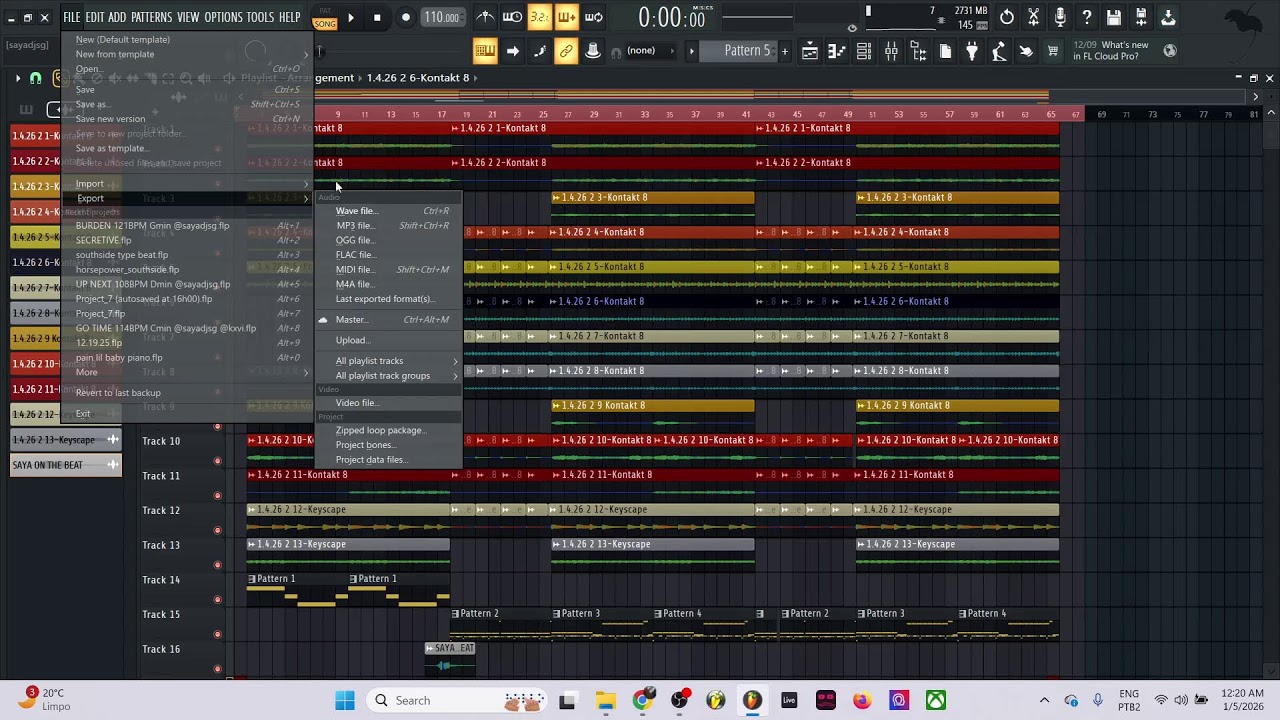The image size is (1280, 720).
Task: Open the Mixer window icon
Action: (891, 51)
